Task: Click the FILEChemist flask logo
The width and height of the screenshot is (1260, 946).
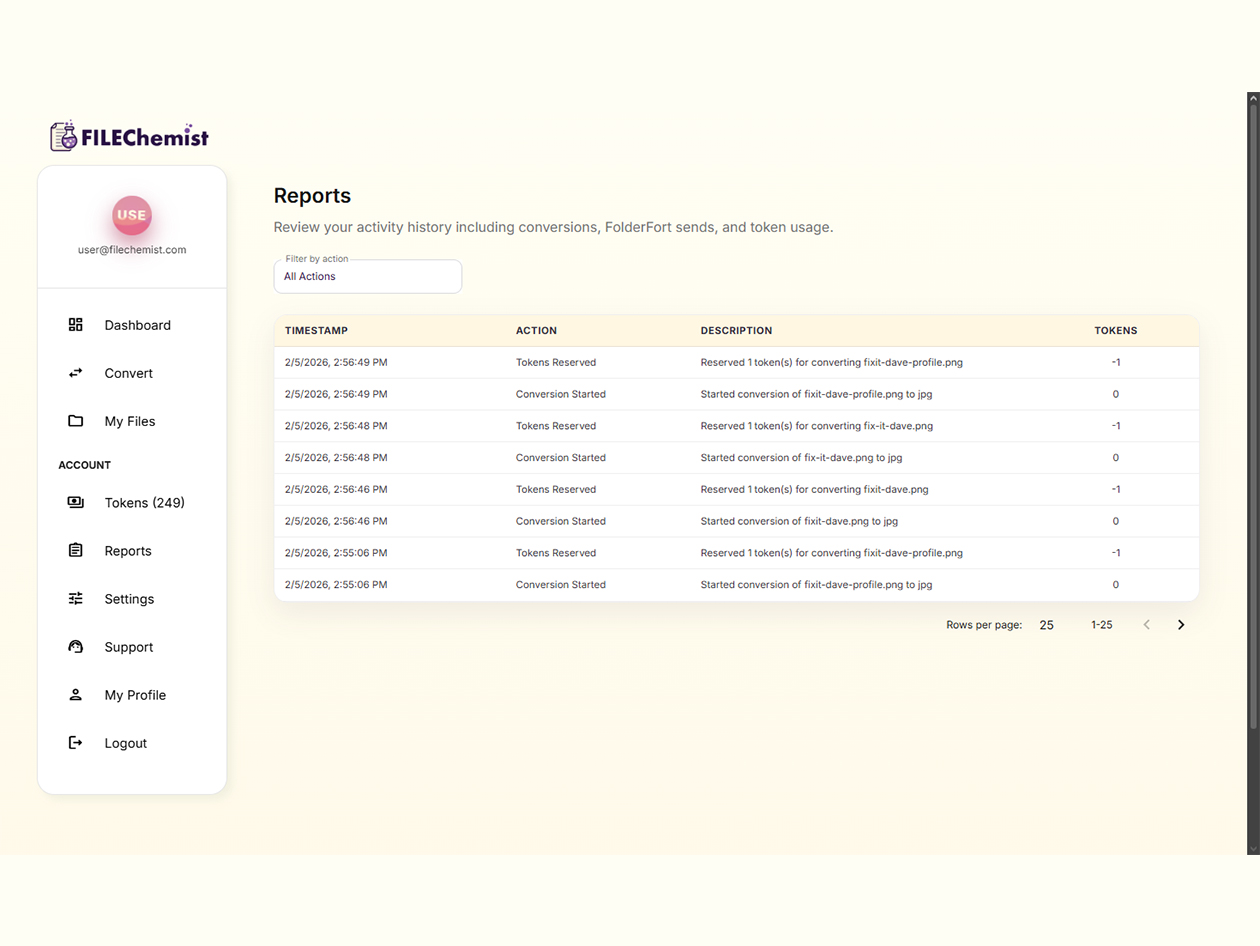Action: 64,135
